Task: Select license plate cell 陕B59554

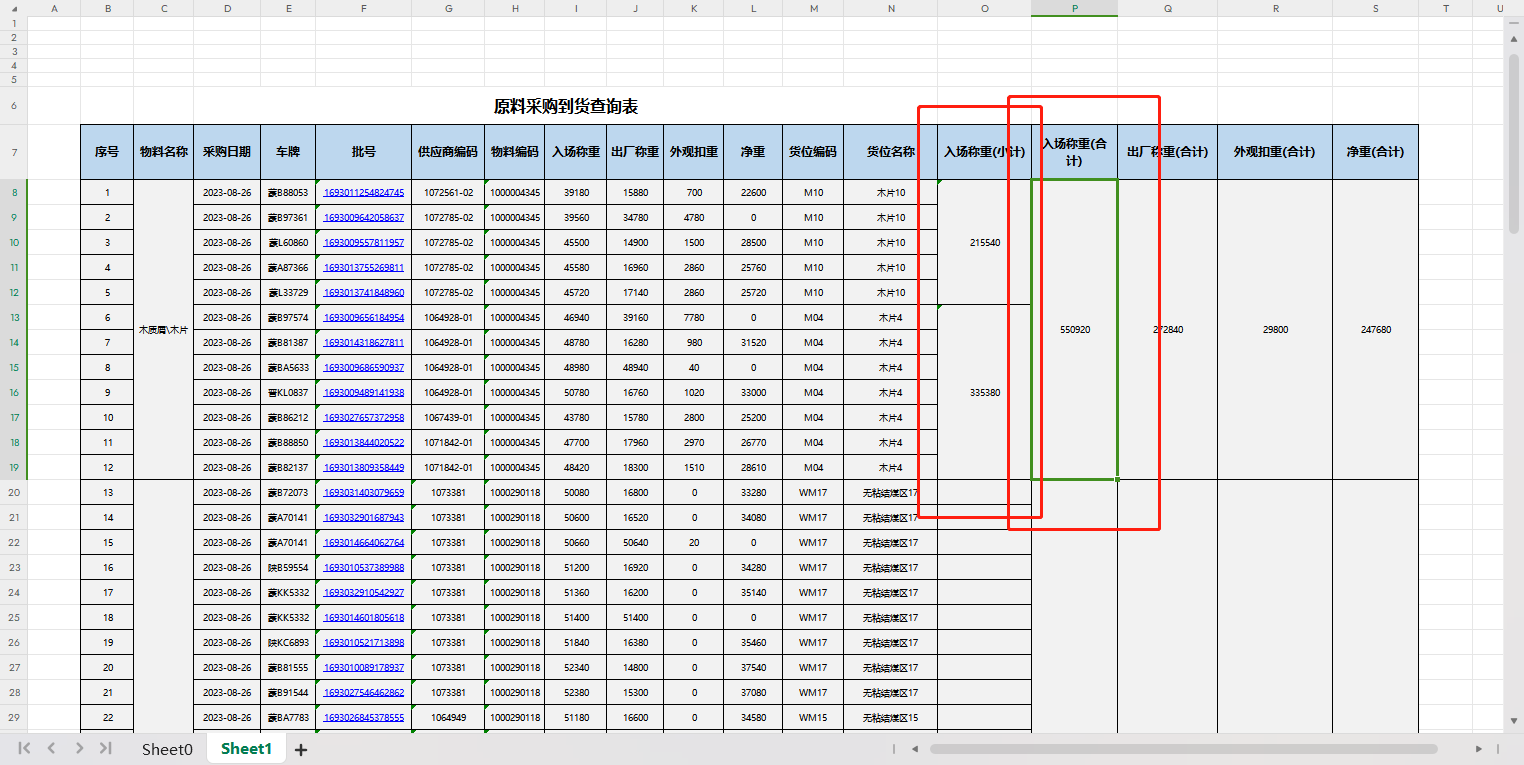Action: pos(288,567)
